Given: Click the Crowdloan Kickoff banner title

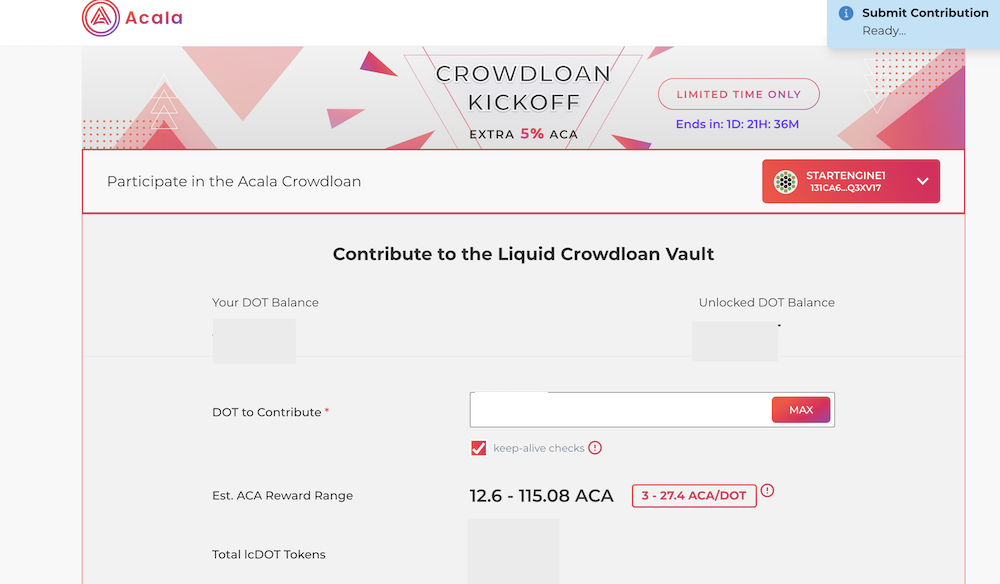Looking at the screenshot, I should pyautogui.click(x=524, y=88).
